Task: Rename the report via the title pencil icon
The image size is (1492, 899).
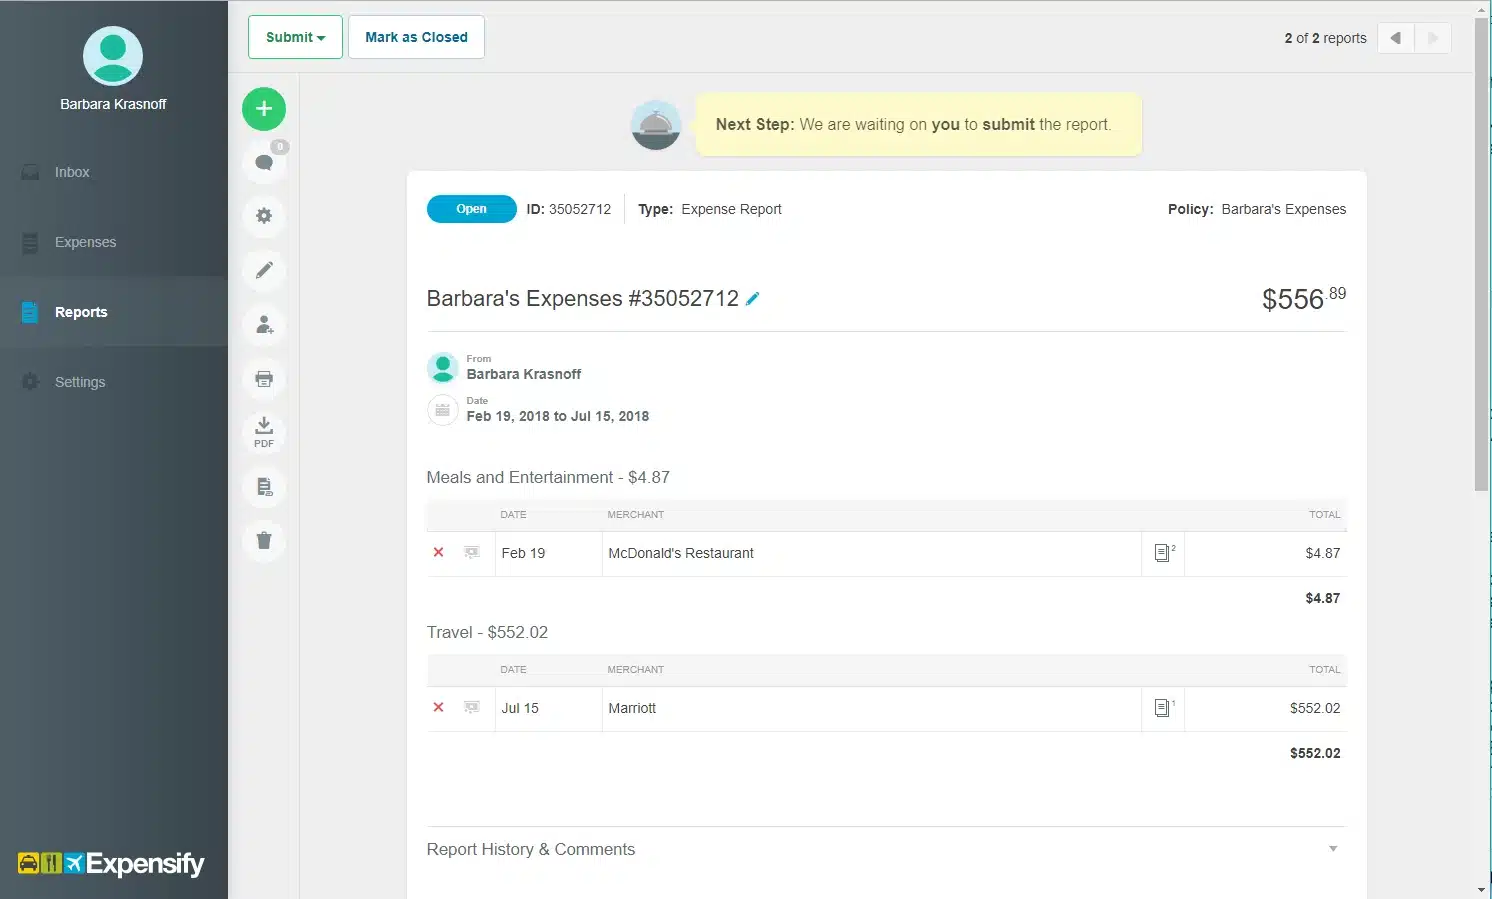Action: (753, 298)
